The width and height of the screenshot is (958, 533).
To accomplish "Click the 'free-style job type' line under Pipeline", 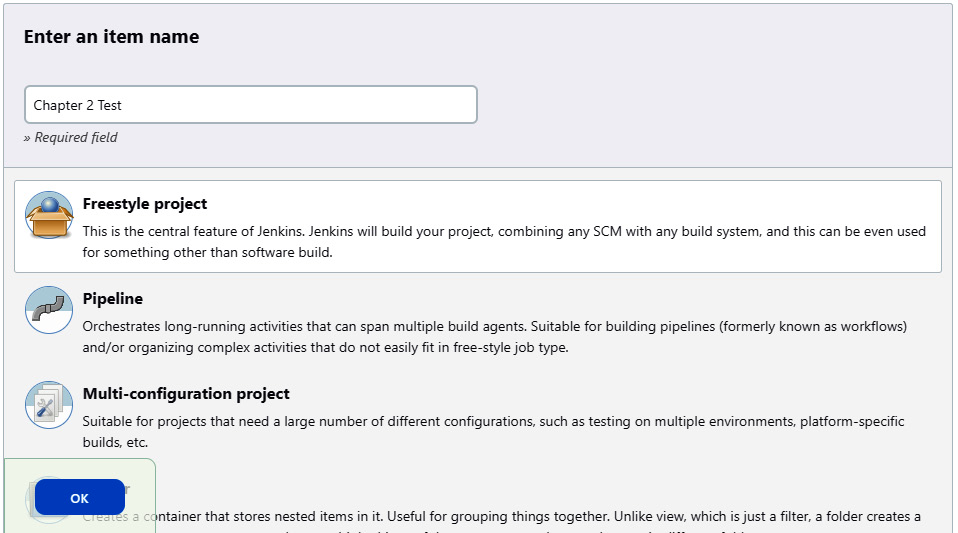I will click(326, 347).
